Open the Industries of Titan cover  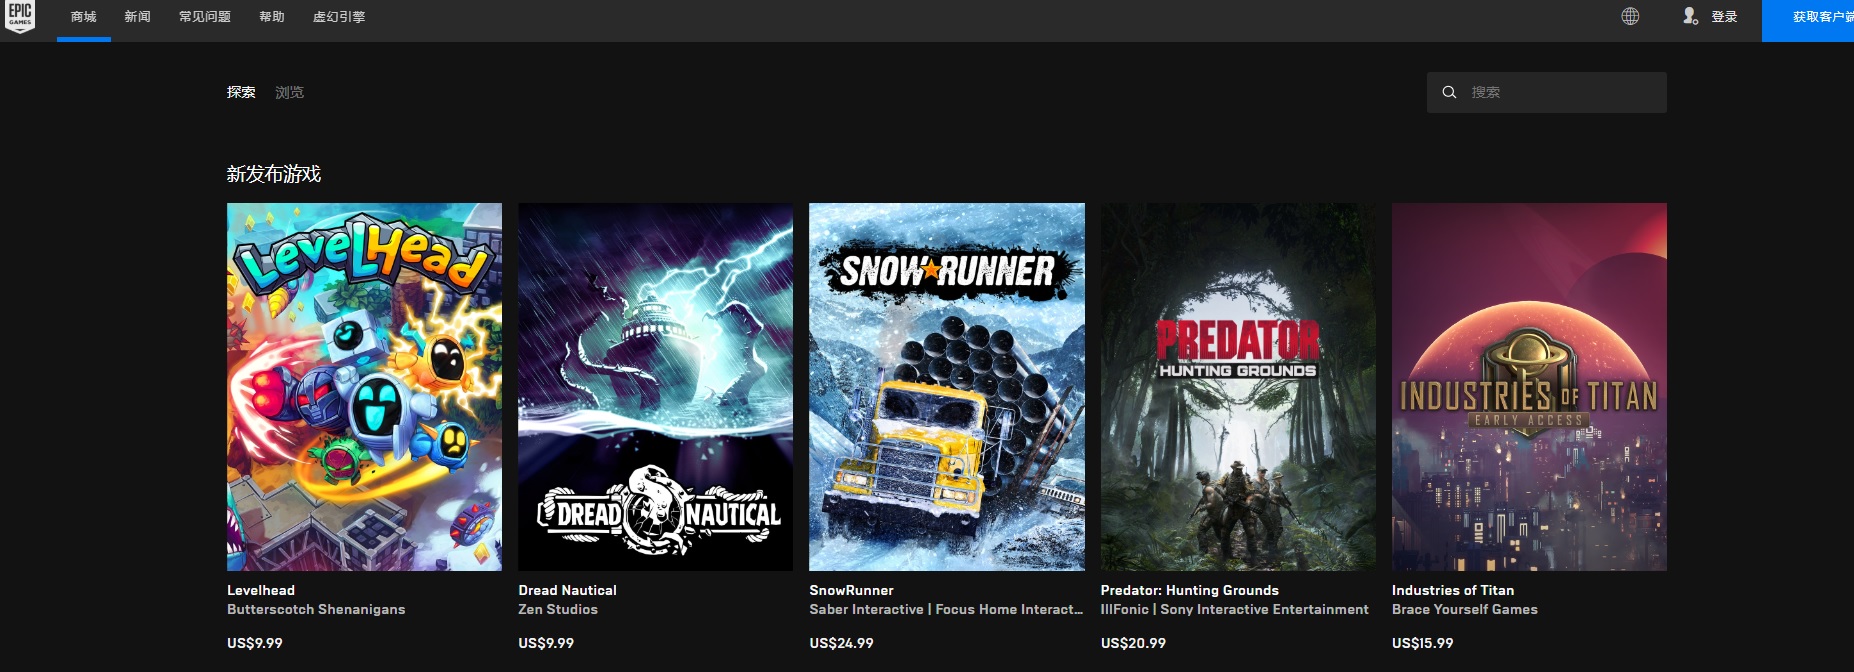[1529, 387]
